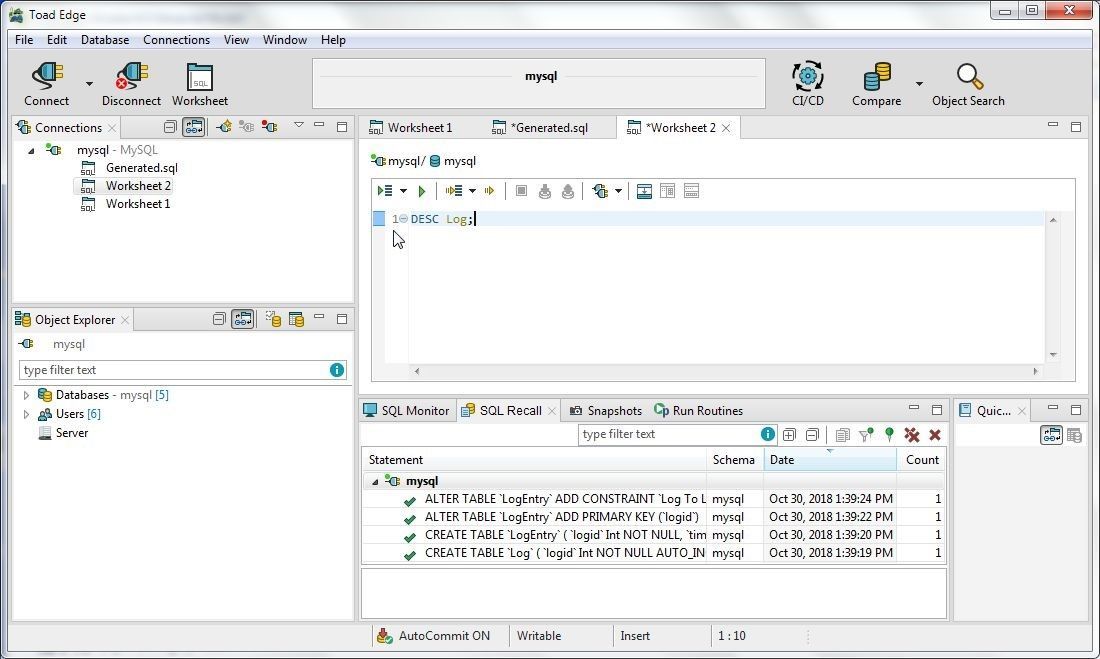Toggle the form results view icon

tap(691, 191)
